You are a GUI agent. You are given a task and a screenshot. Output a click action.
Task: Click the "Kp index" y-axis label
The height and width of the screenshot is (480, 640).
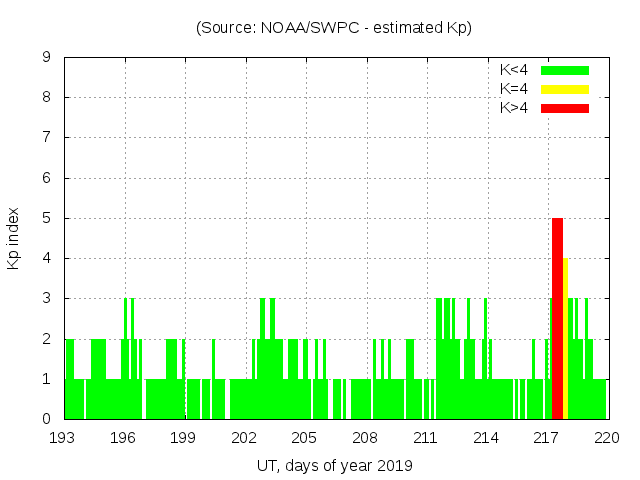pyautogui.click(x=14, y=238)
